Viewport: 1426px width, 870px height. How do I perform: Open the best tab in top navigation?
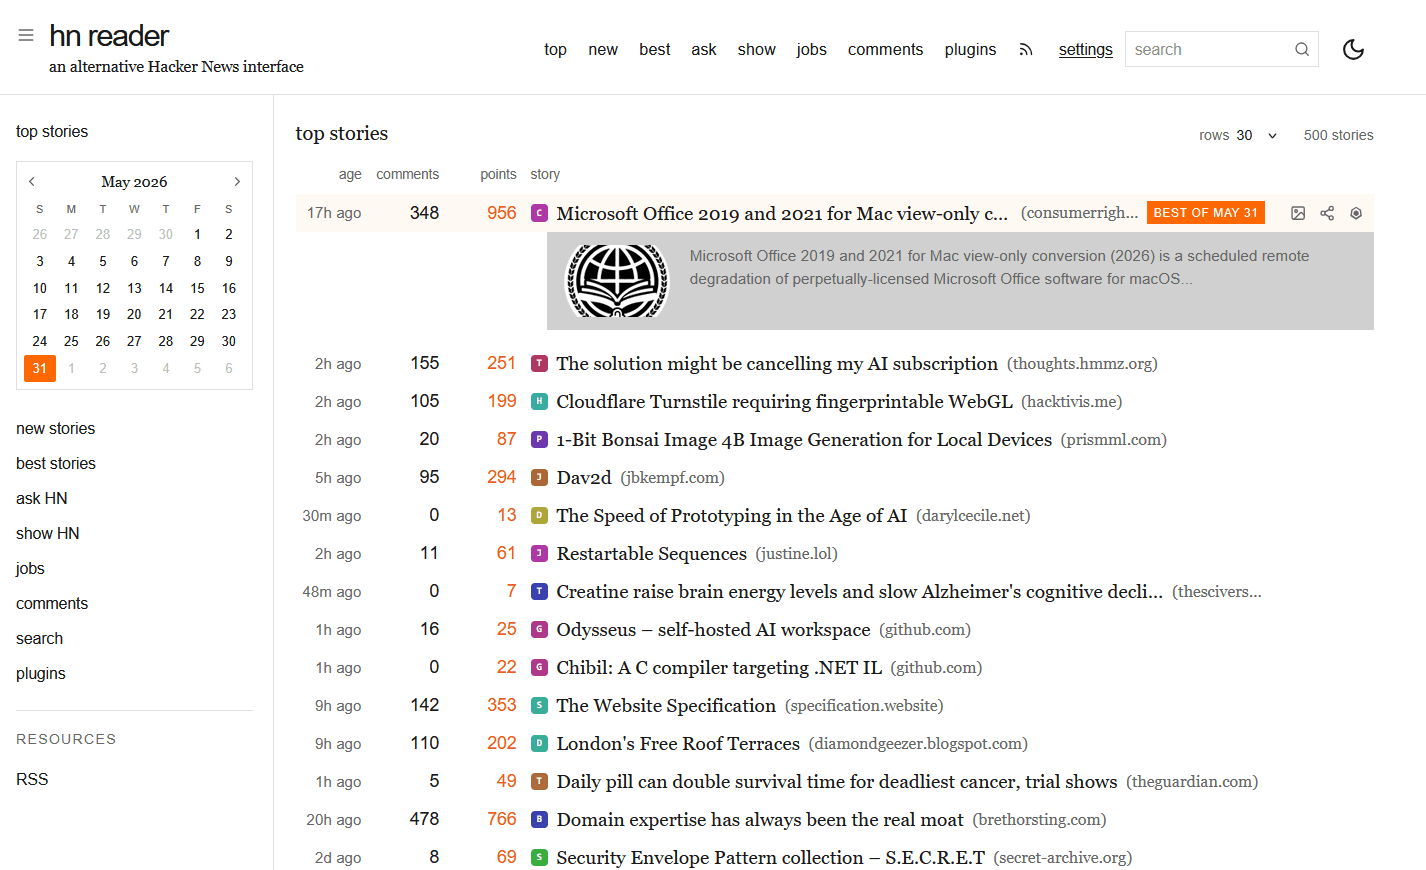pos(655,49)
